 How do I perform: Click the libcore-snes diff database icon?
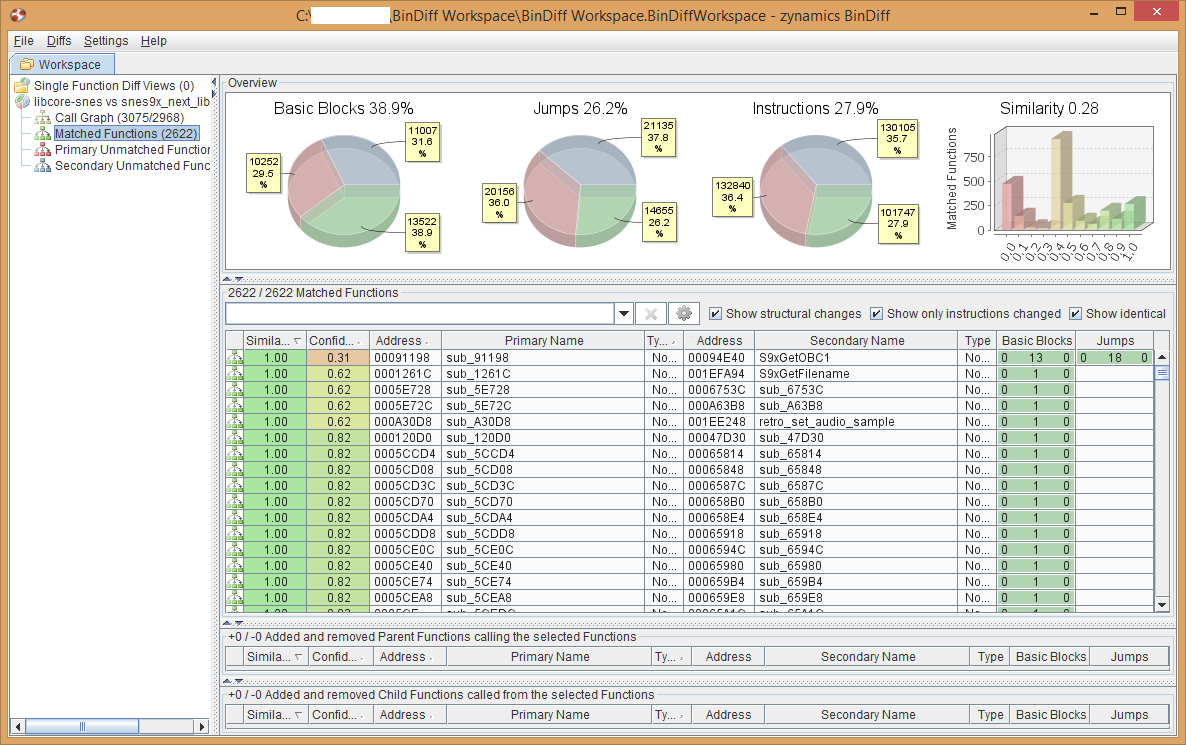coord(22,101)
